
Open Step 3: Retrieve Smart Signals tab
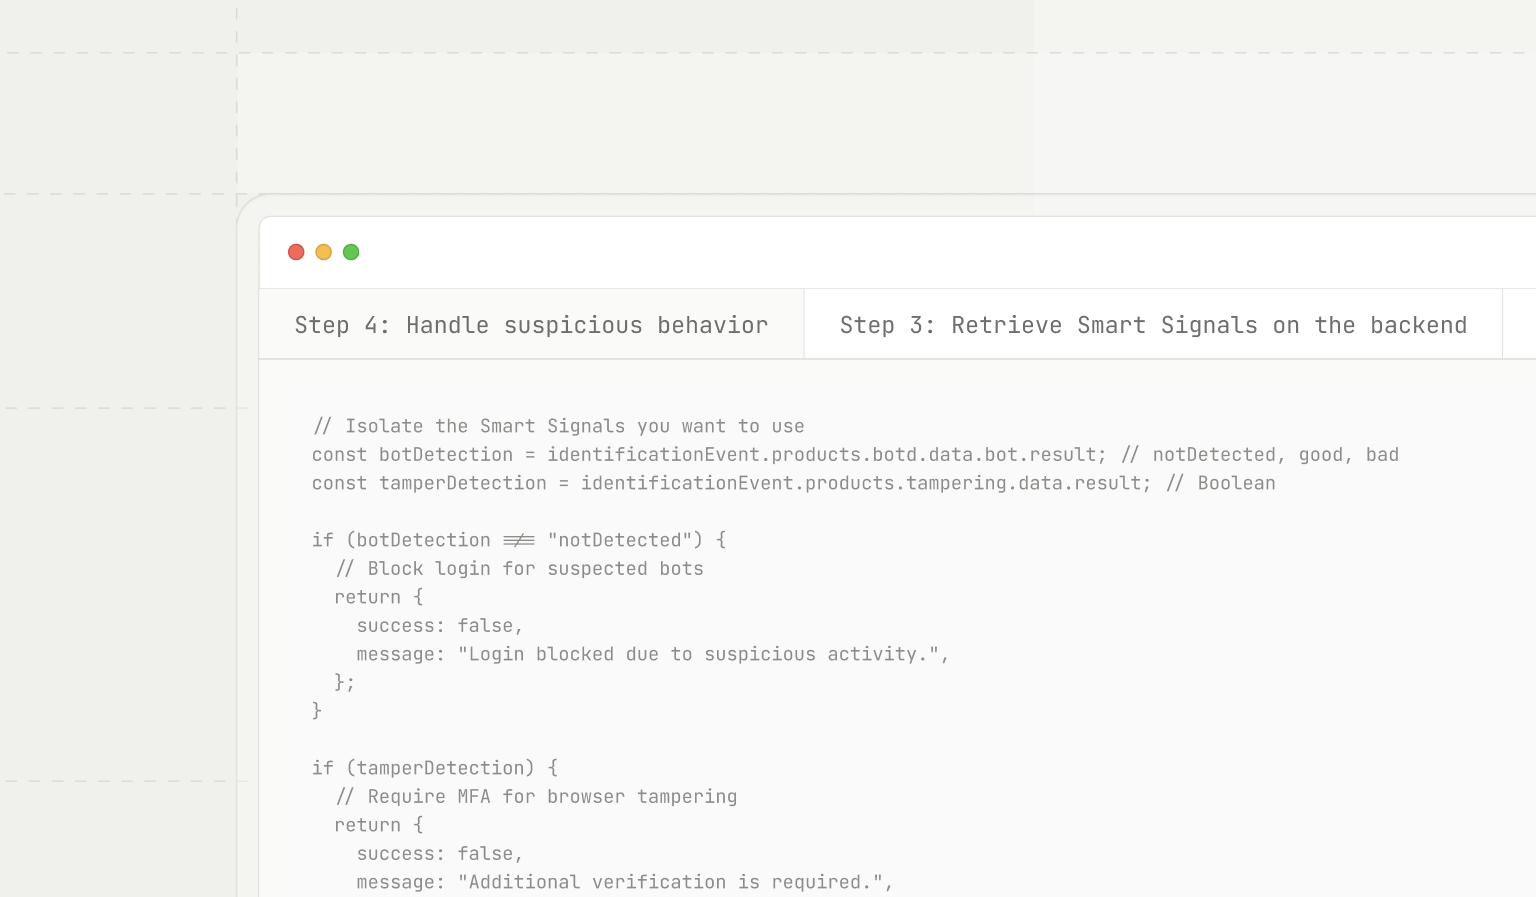click(1152, 325)
